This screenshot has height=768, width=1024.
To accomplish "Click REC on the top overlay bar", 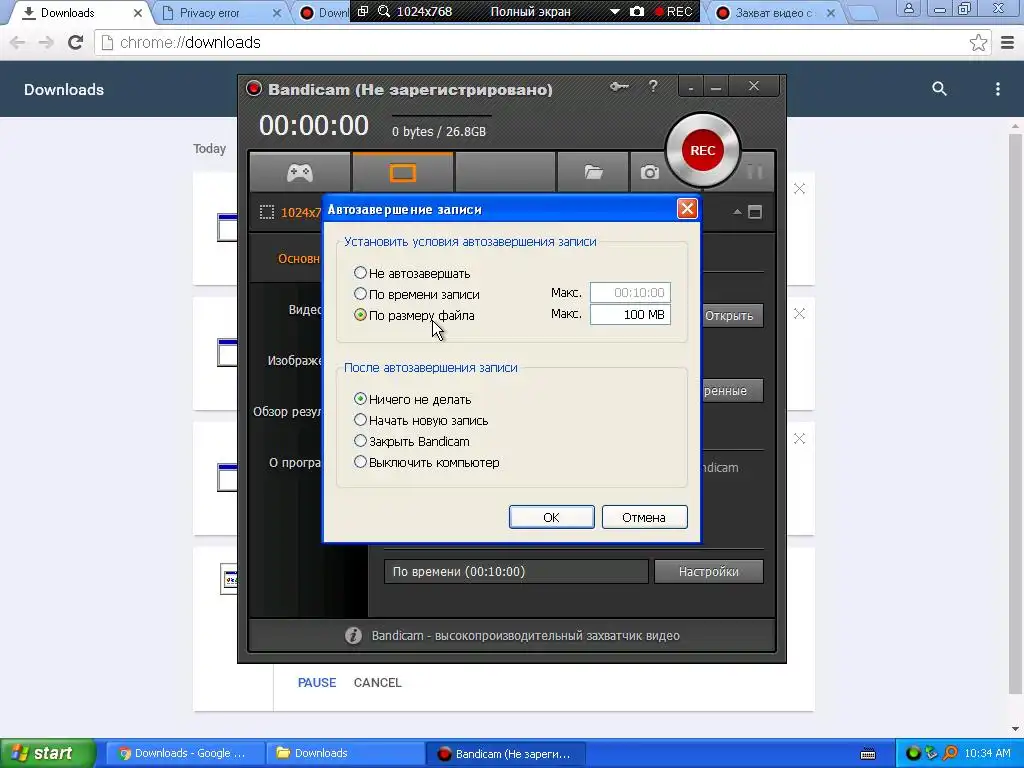I will pyautogui.click(x=674, y=12).
